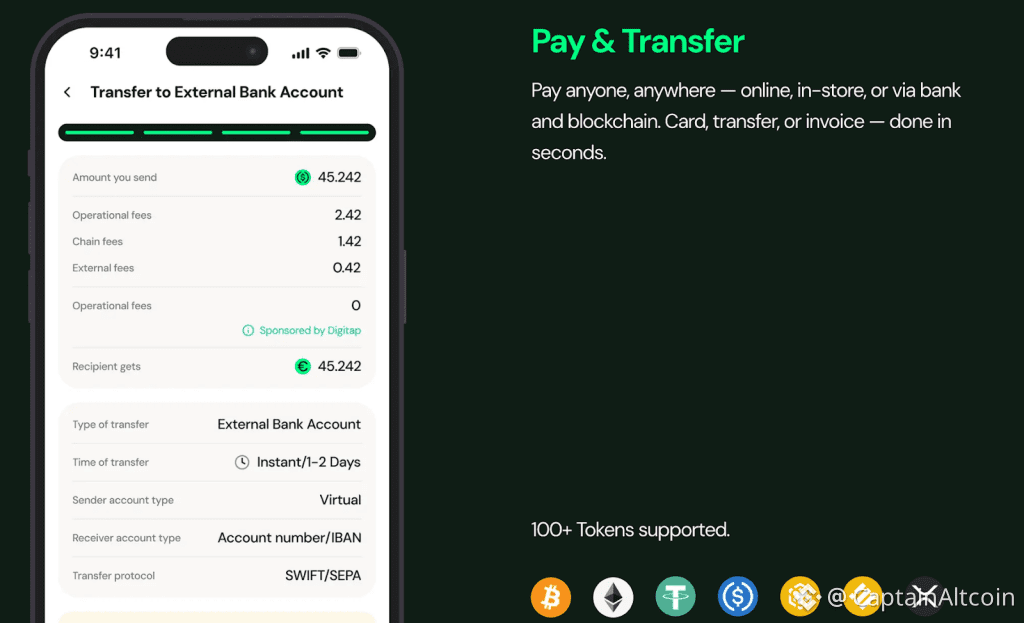Open the Sponsored by Digitap link

click(x=310, y=330)
